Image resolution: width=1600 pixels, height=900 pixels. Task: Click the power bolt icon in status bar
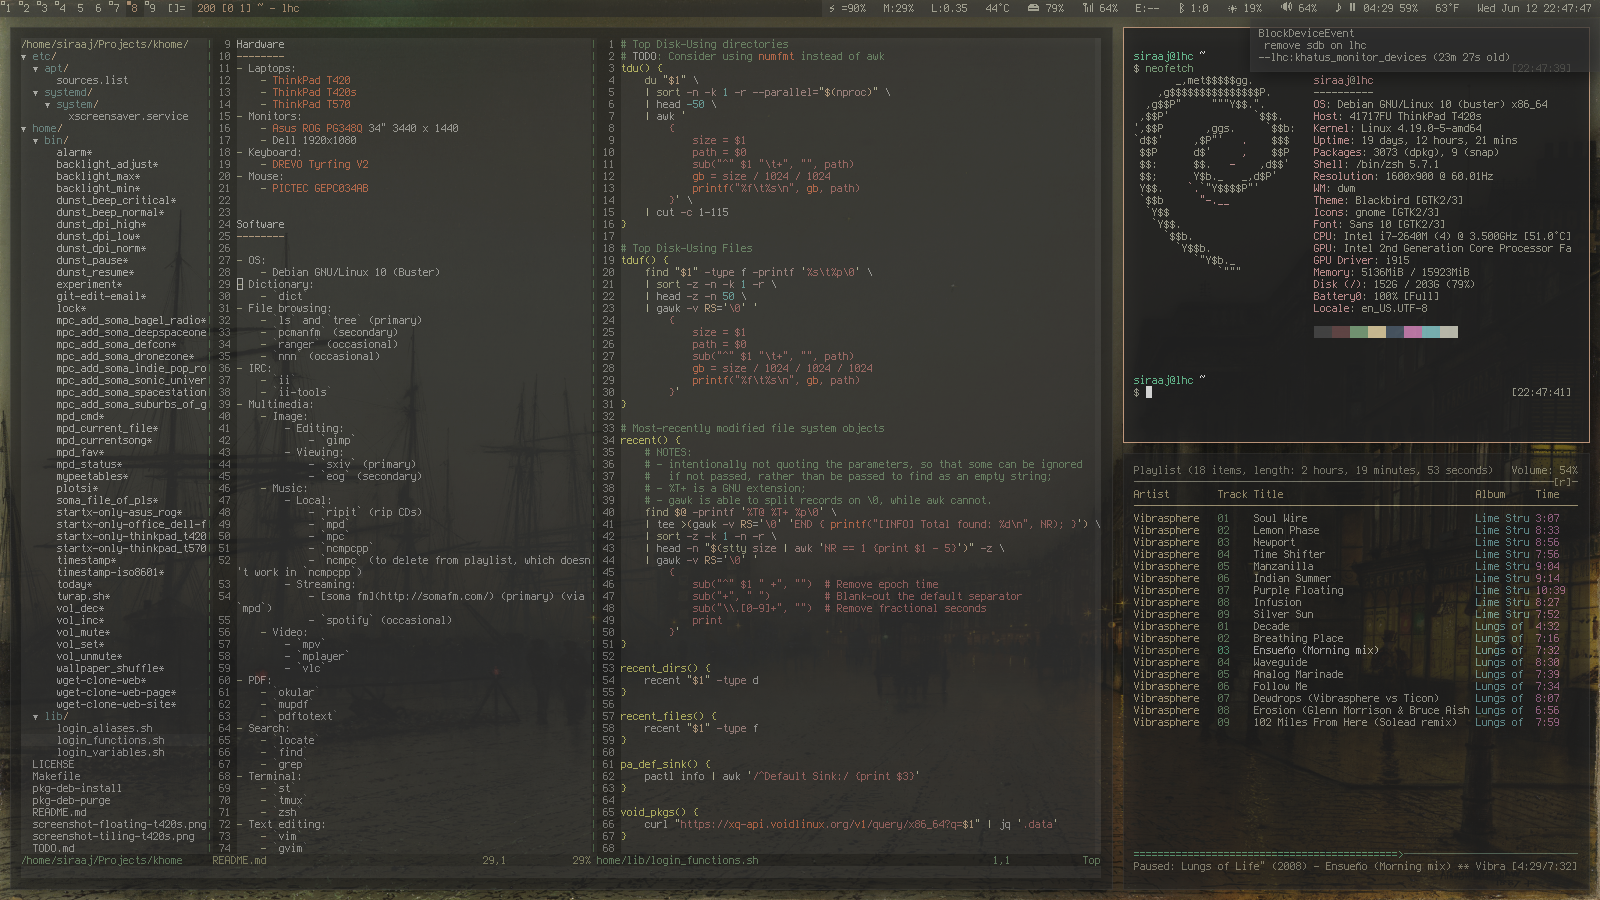[832, 8]
